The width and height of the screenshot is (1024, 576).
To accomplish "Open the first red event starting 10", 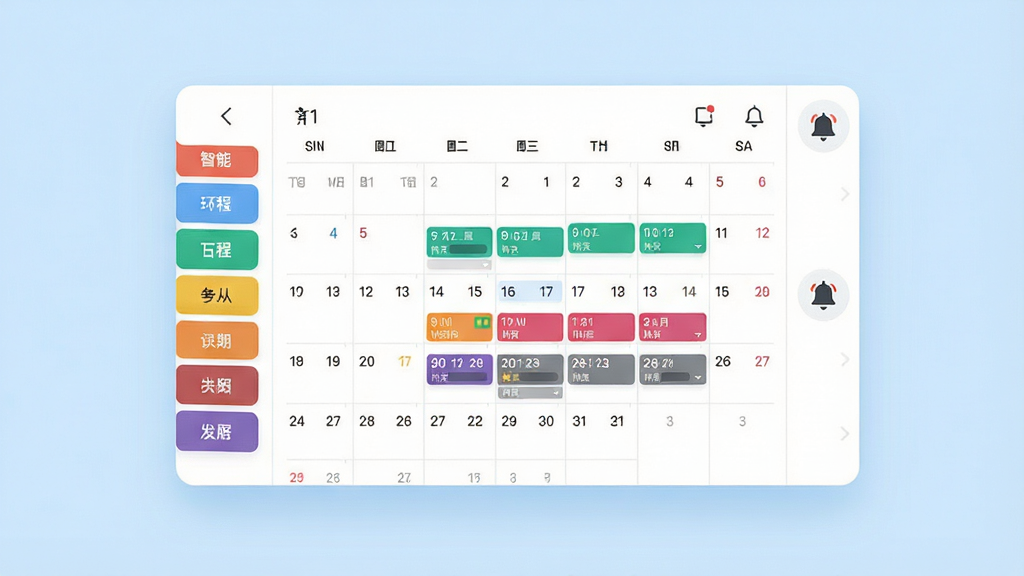I will click(x=530, y=327).
